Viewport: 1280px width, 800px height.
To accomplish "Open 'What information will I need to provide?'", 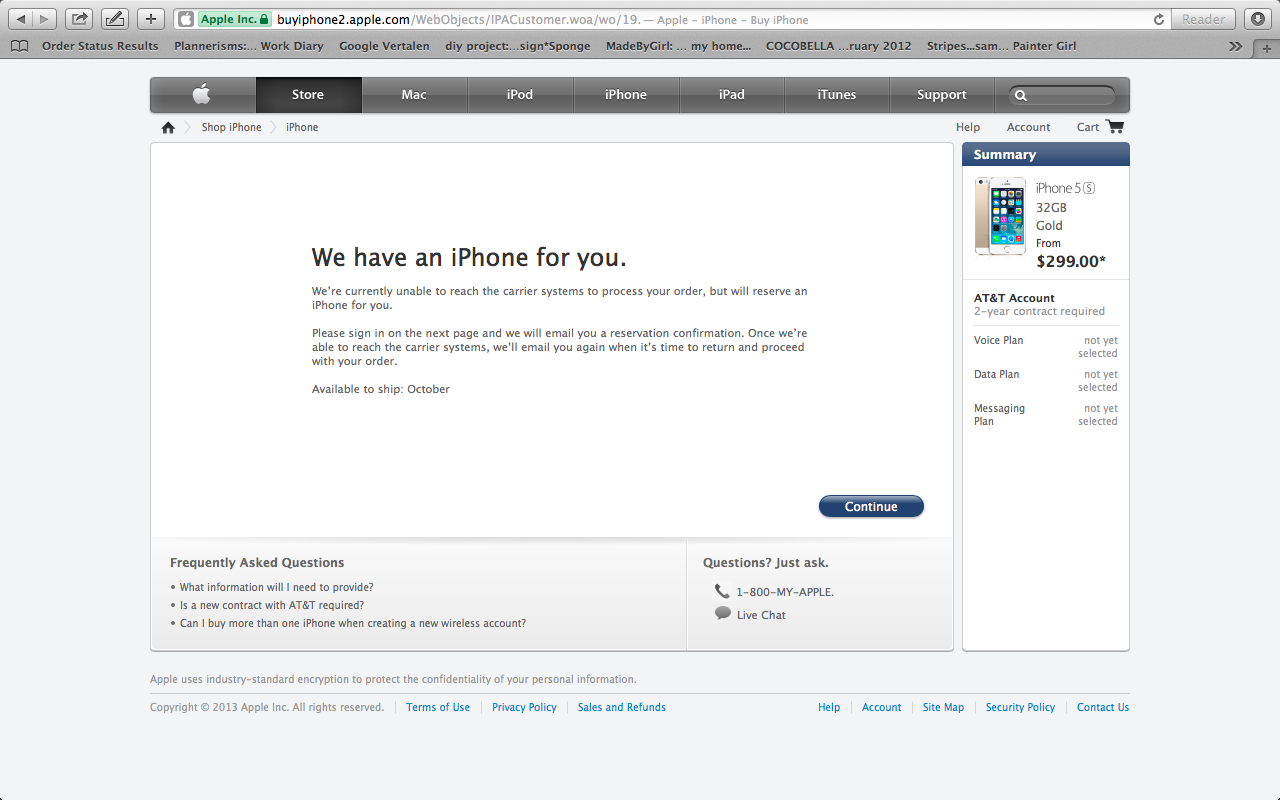I will click(x=277, y=587).
